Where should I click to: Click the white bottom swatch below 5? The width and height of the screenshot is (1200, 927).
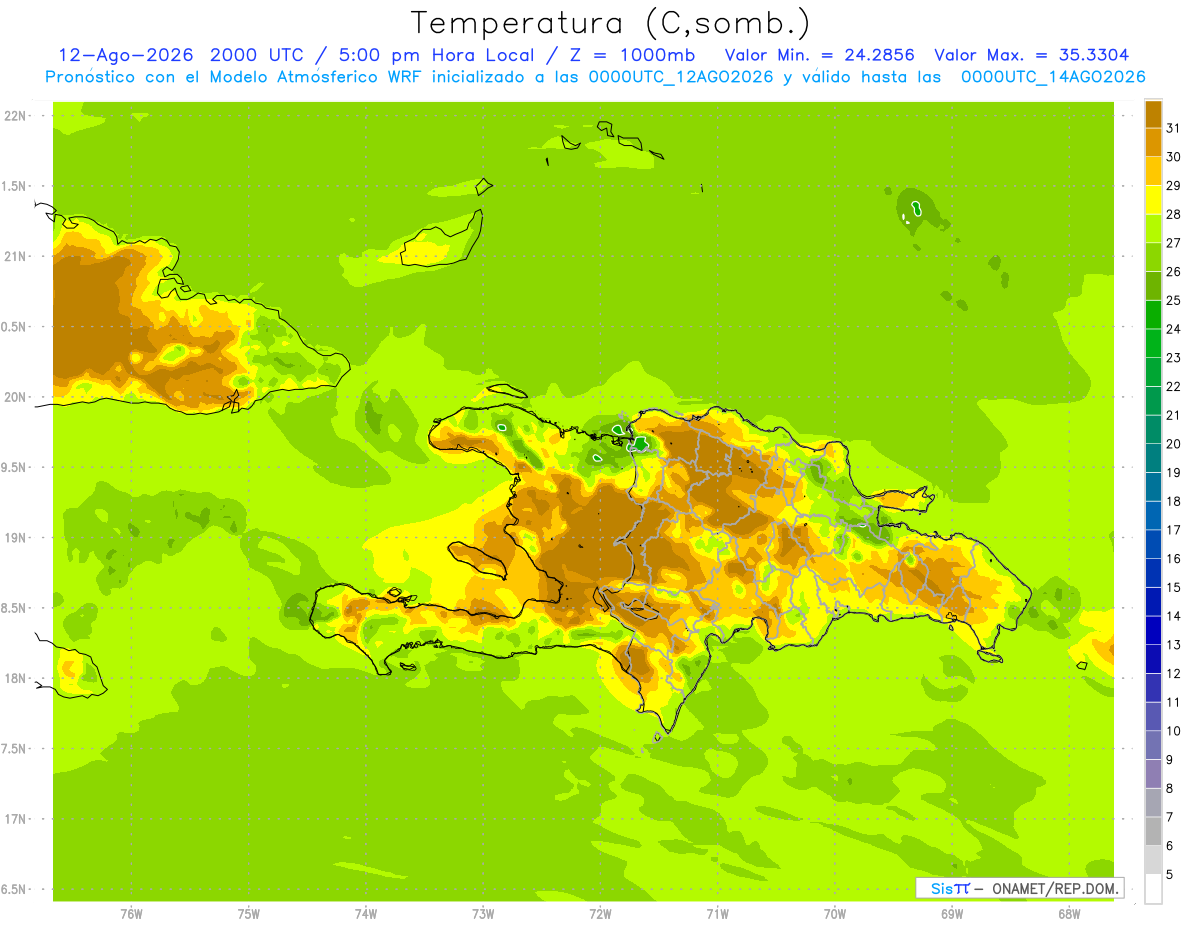pos(1153,889)
